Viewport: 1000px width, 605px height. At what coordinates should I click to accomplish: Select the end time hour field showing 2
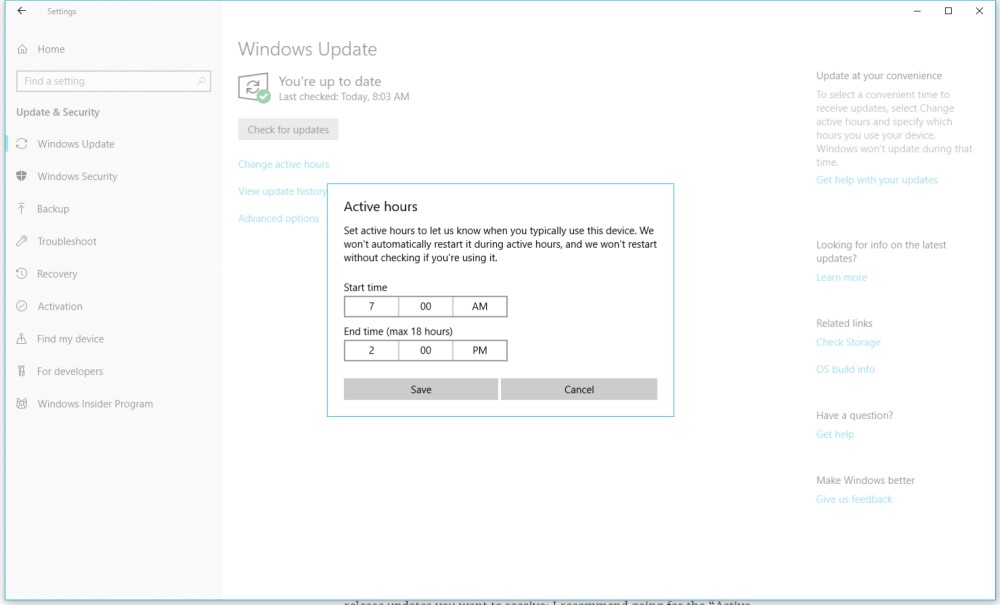click(371, 351)
